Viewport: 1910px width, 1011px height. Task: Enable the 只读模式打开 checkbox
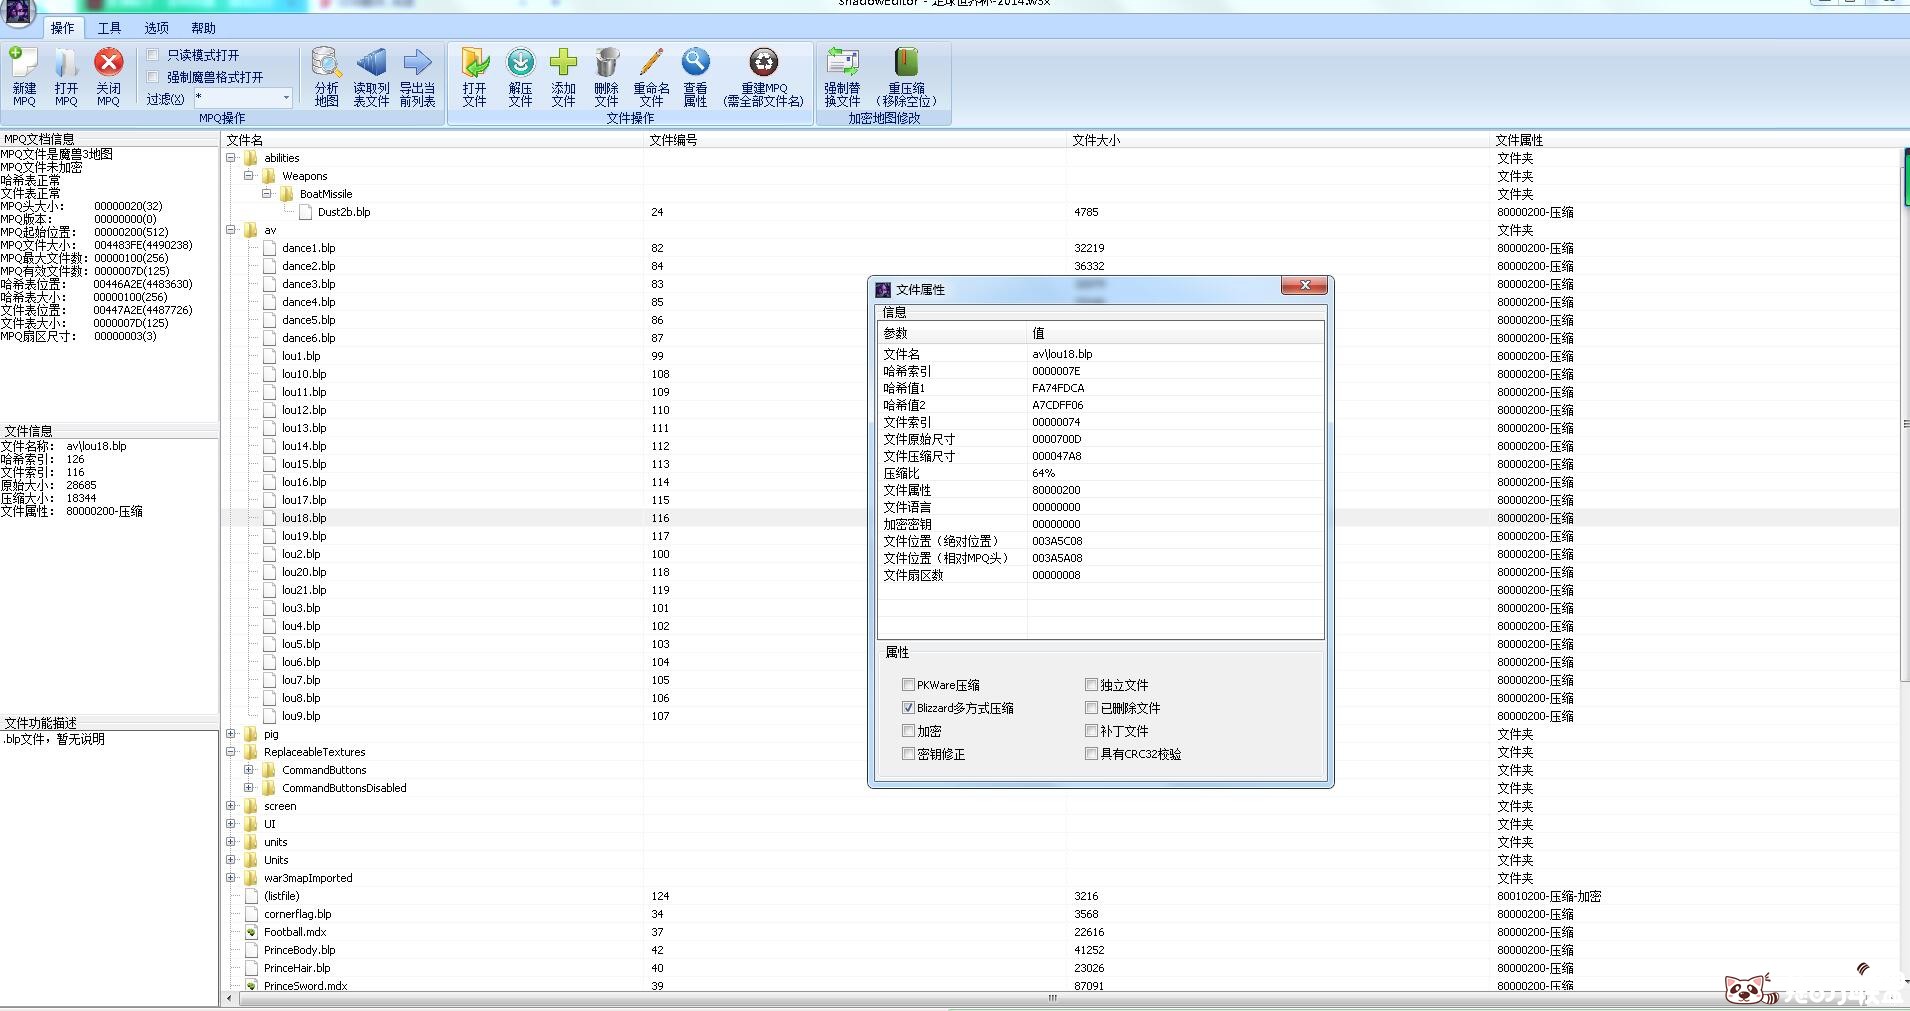click(x=153, y=55)
